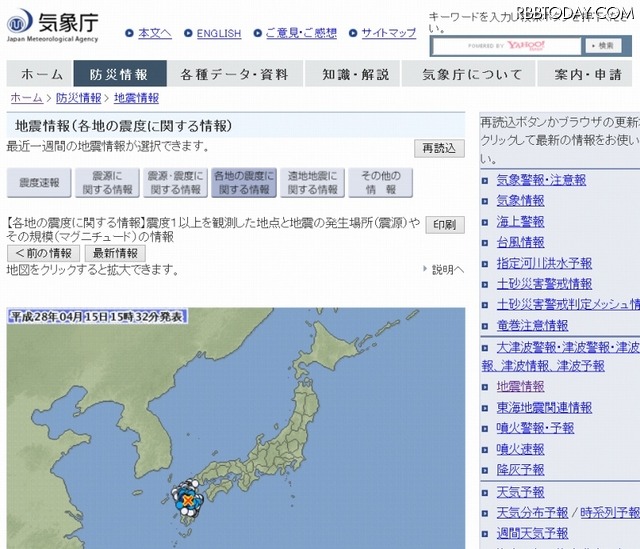Go to ＜前の情報 previous info
The width and height of the screenshot is (640, 549).
click(x=43, y=253)
